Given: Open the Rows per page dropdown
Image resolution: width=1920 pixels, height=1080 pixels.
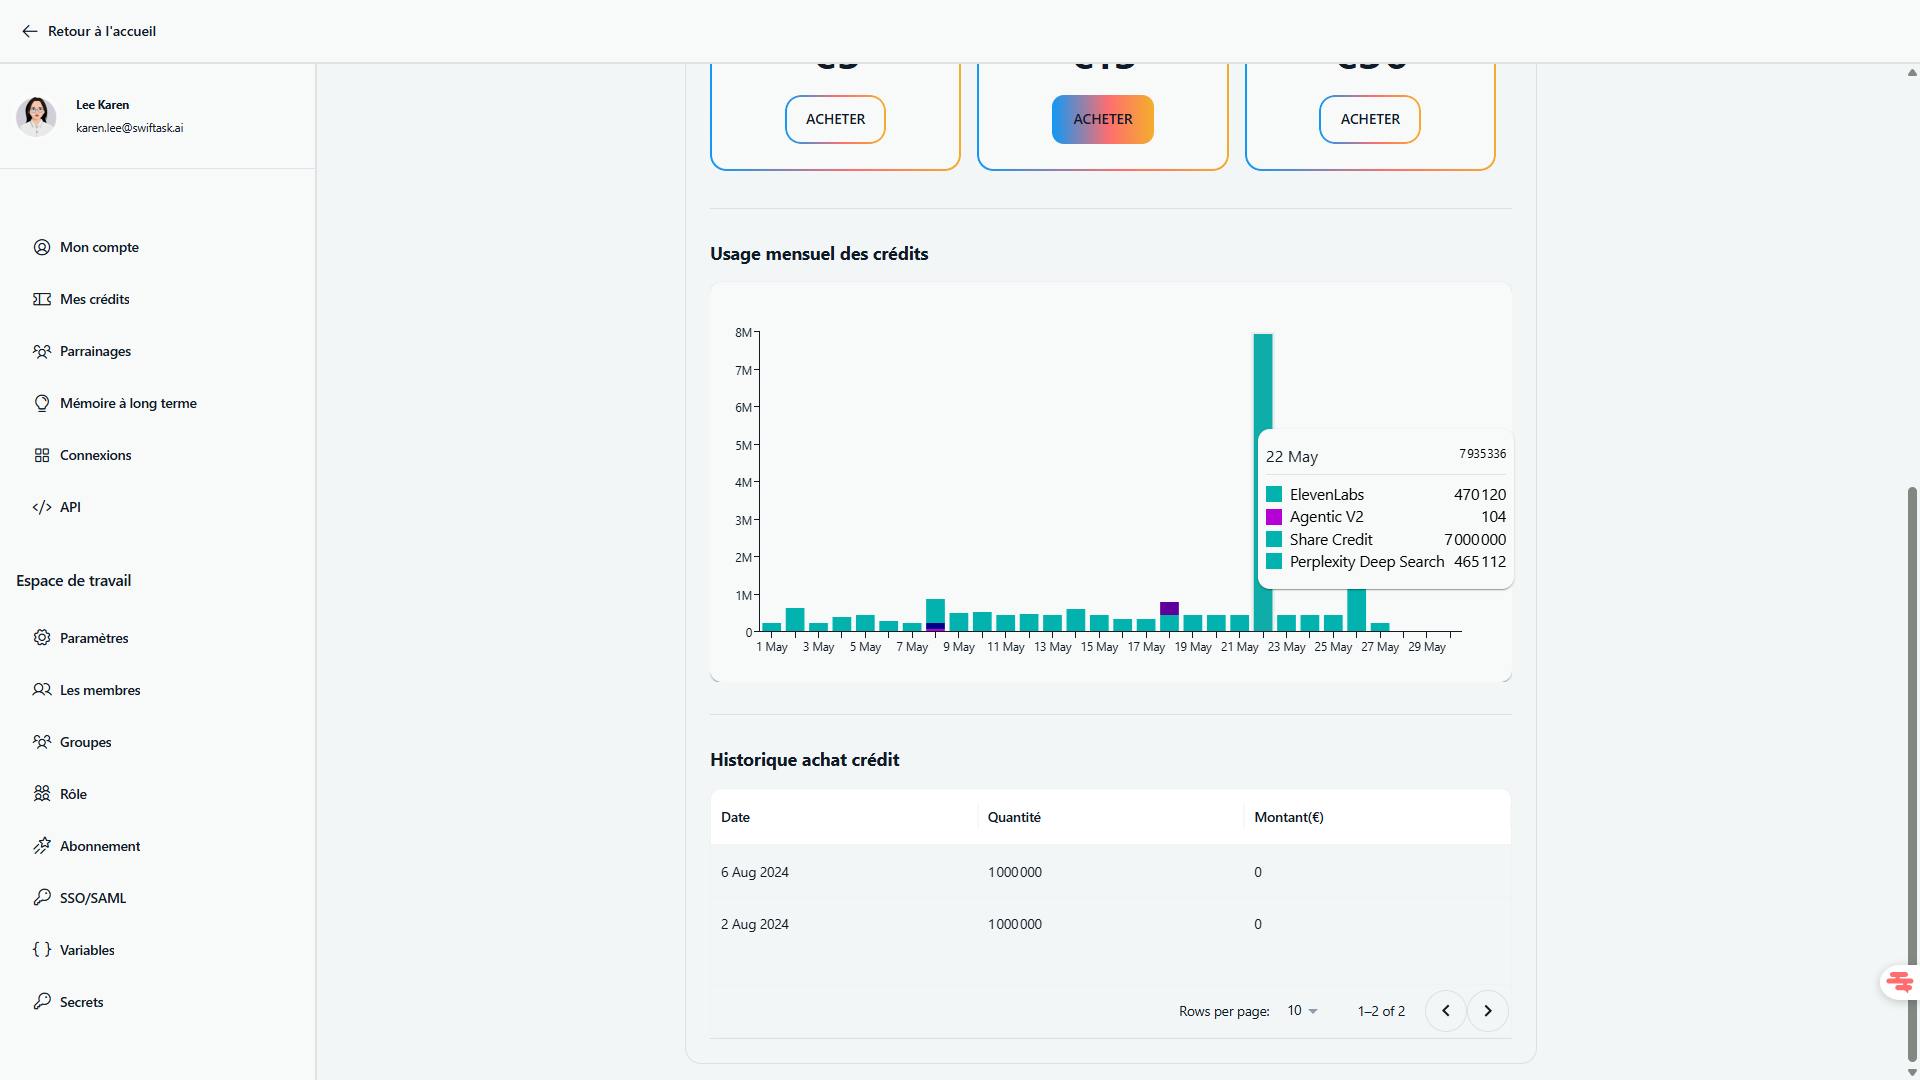Looking at the screenshot, I should click(1302, 1011).
